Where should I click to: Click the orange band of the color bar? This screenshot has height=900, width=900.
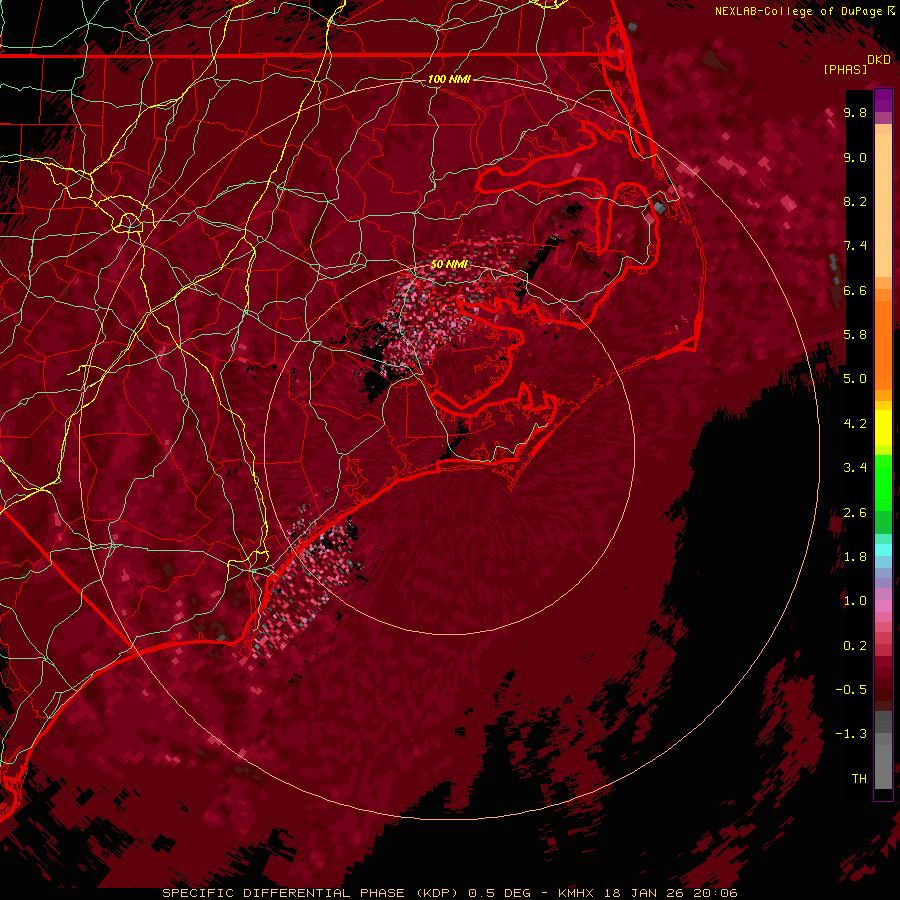point(883,344)
